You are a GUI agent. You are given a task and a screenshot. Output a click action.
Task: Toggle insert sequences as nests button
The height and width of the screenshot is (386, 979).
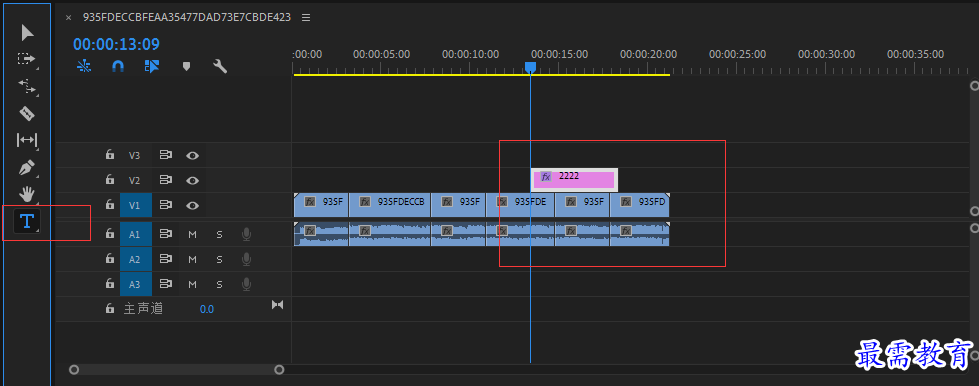tap(84, 66)
